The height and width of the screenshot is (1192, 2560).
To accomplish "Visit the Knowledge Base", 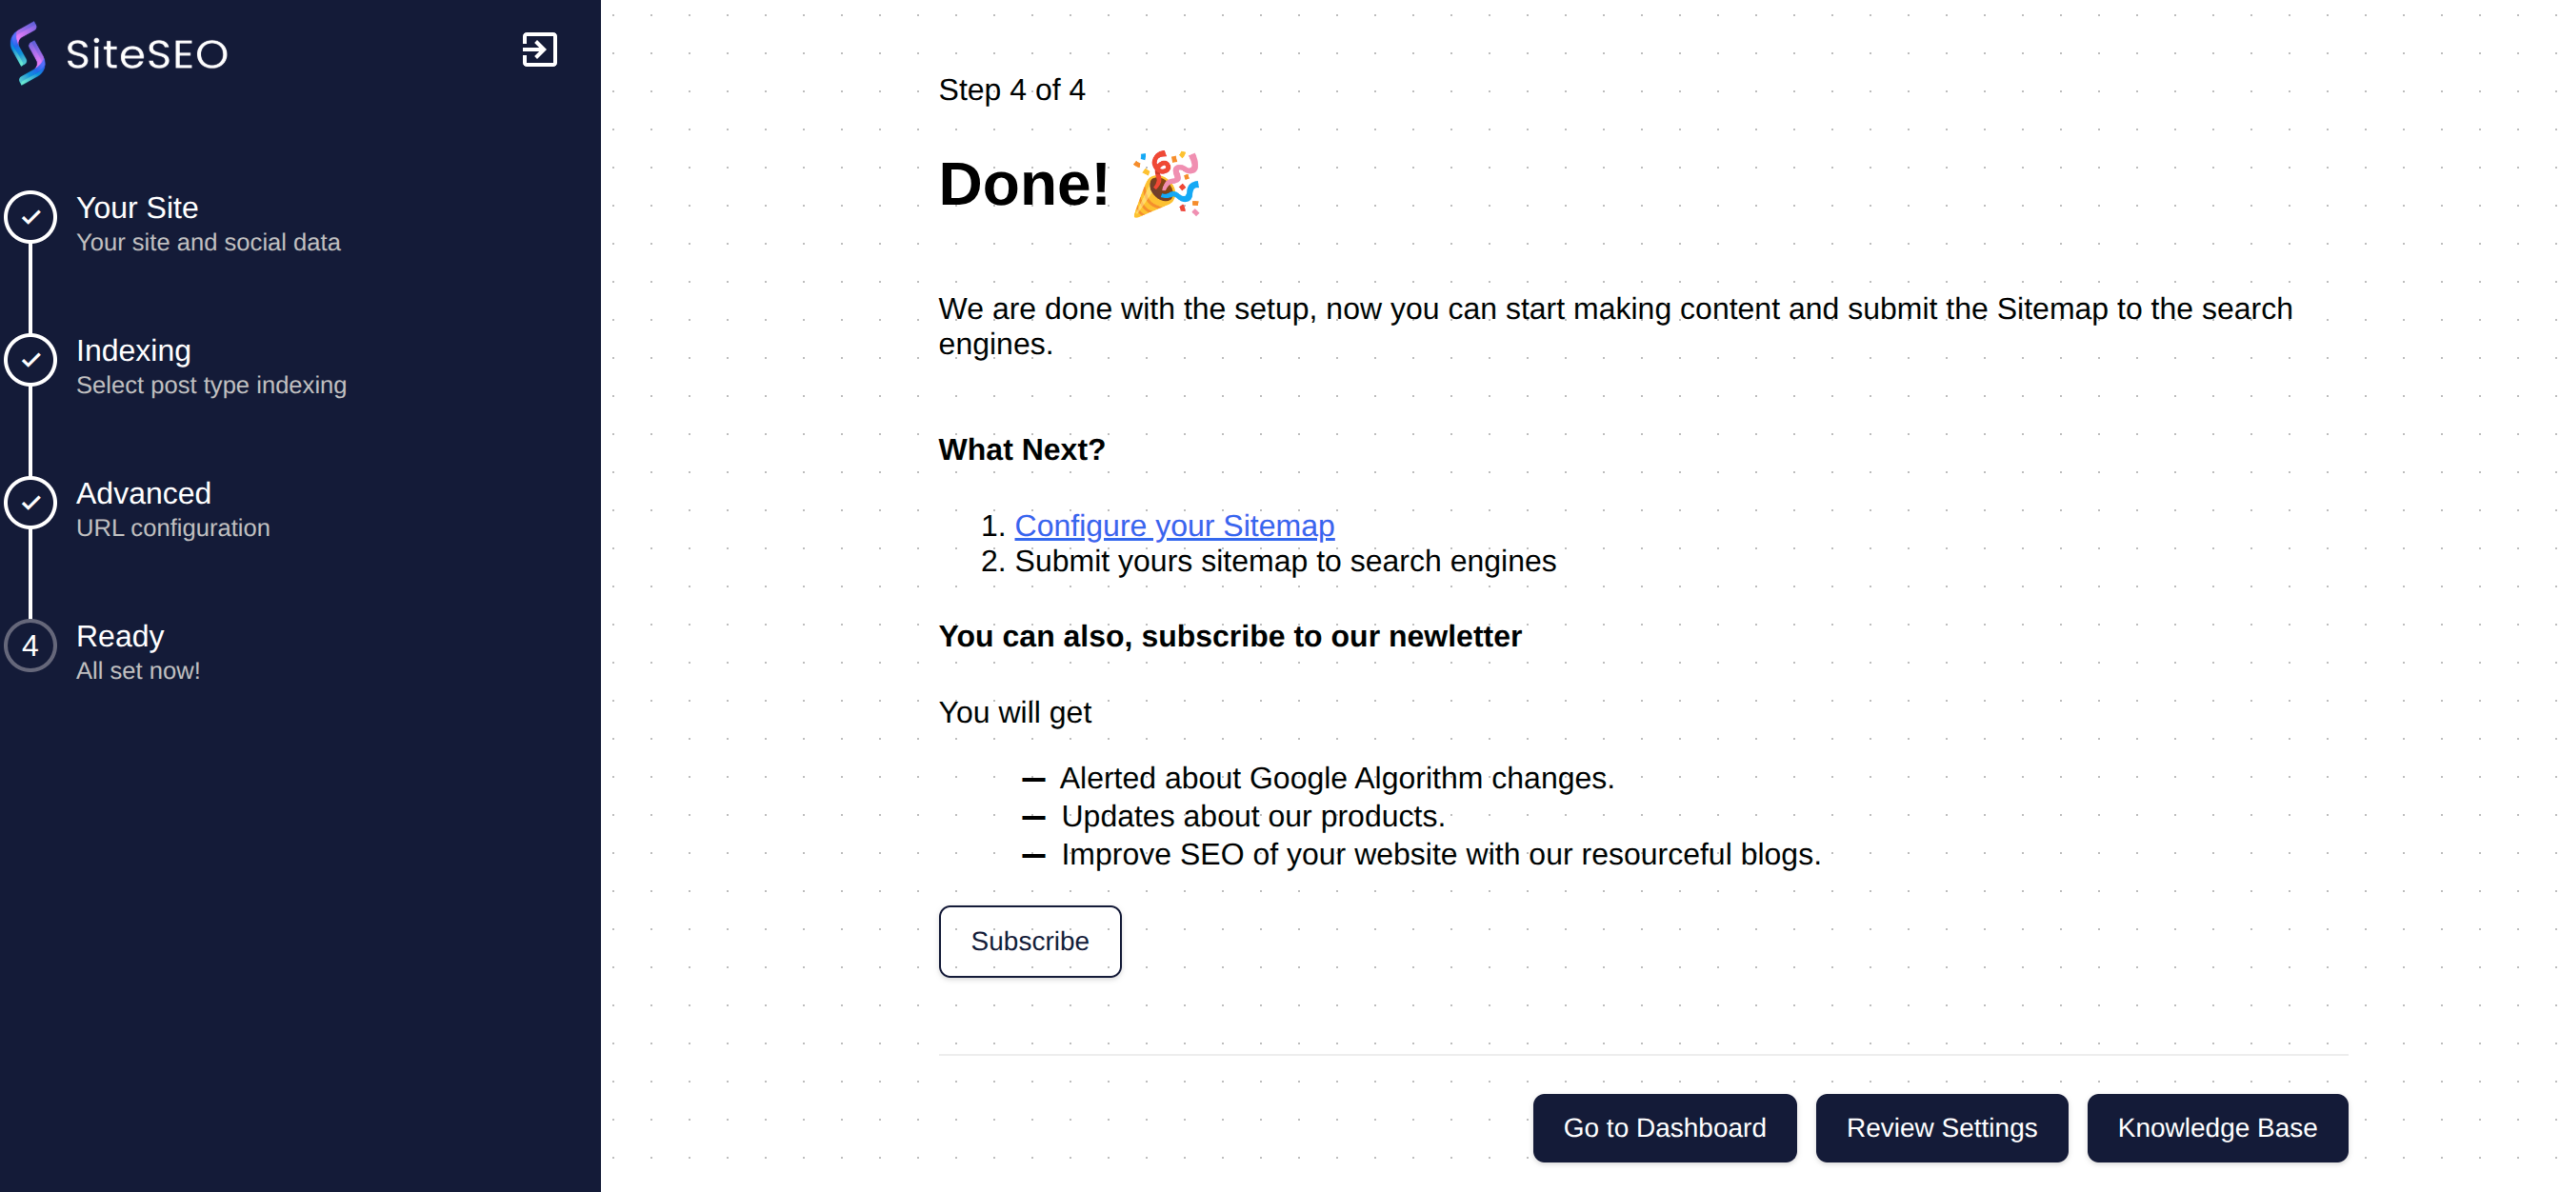I will (2217, 1128).
